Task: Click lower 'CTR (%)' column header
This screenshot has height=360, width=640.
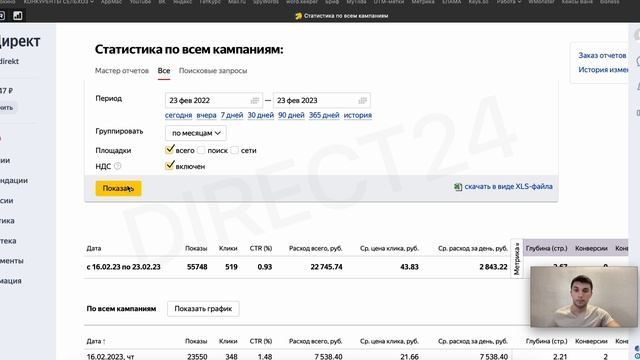Action: click(261, 341)
